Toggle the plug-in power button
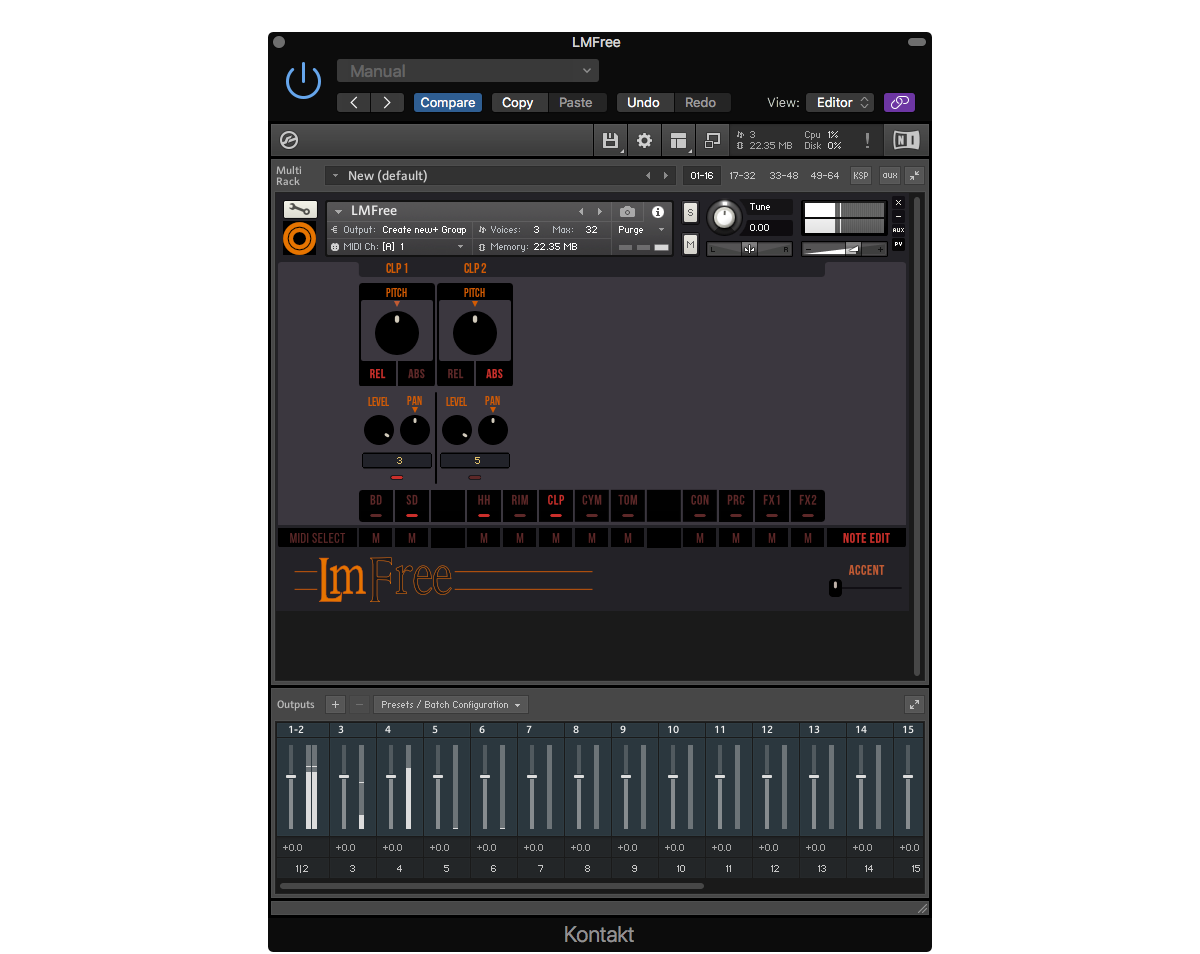Viewport: 1200px width, 954px height. (303, 81)
